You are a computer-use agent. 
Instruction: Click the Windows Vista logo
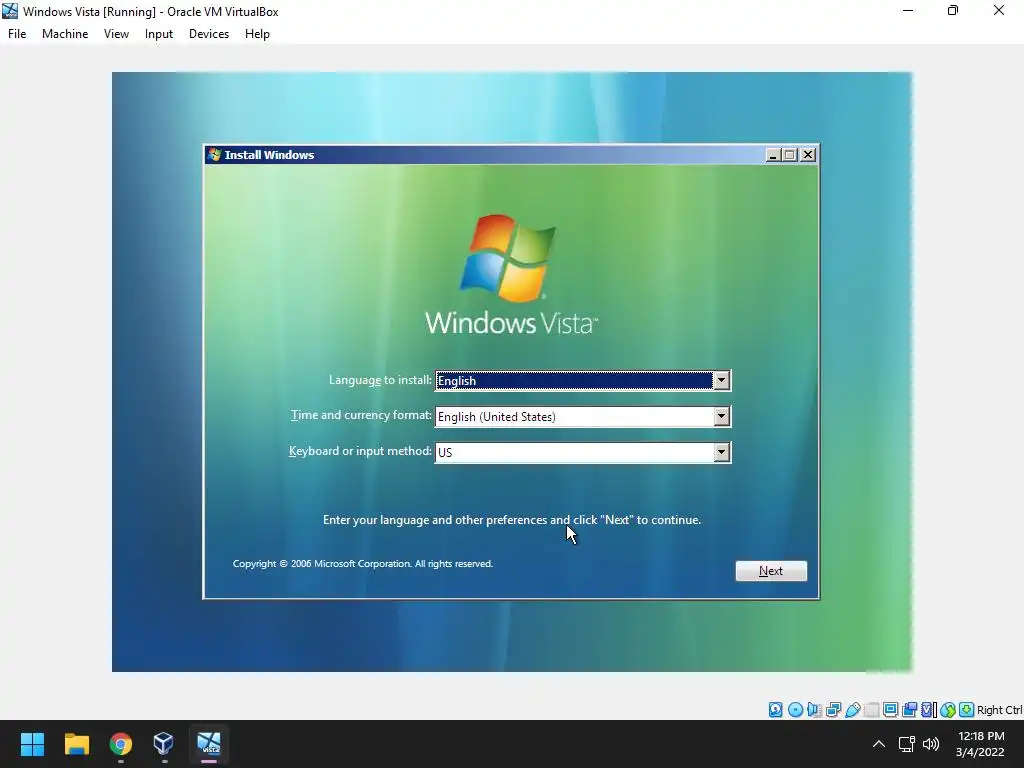[511, 275]
